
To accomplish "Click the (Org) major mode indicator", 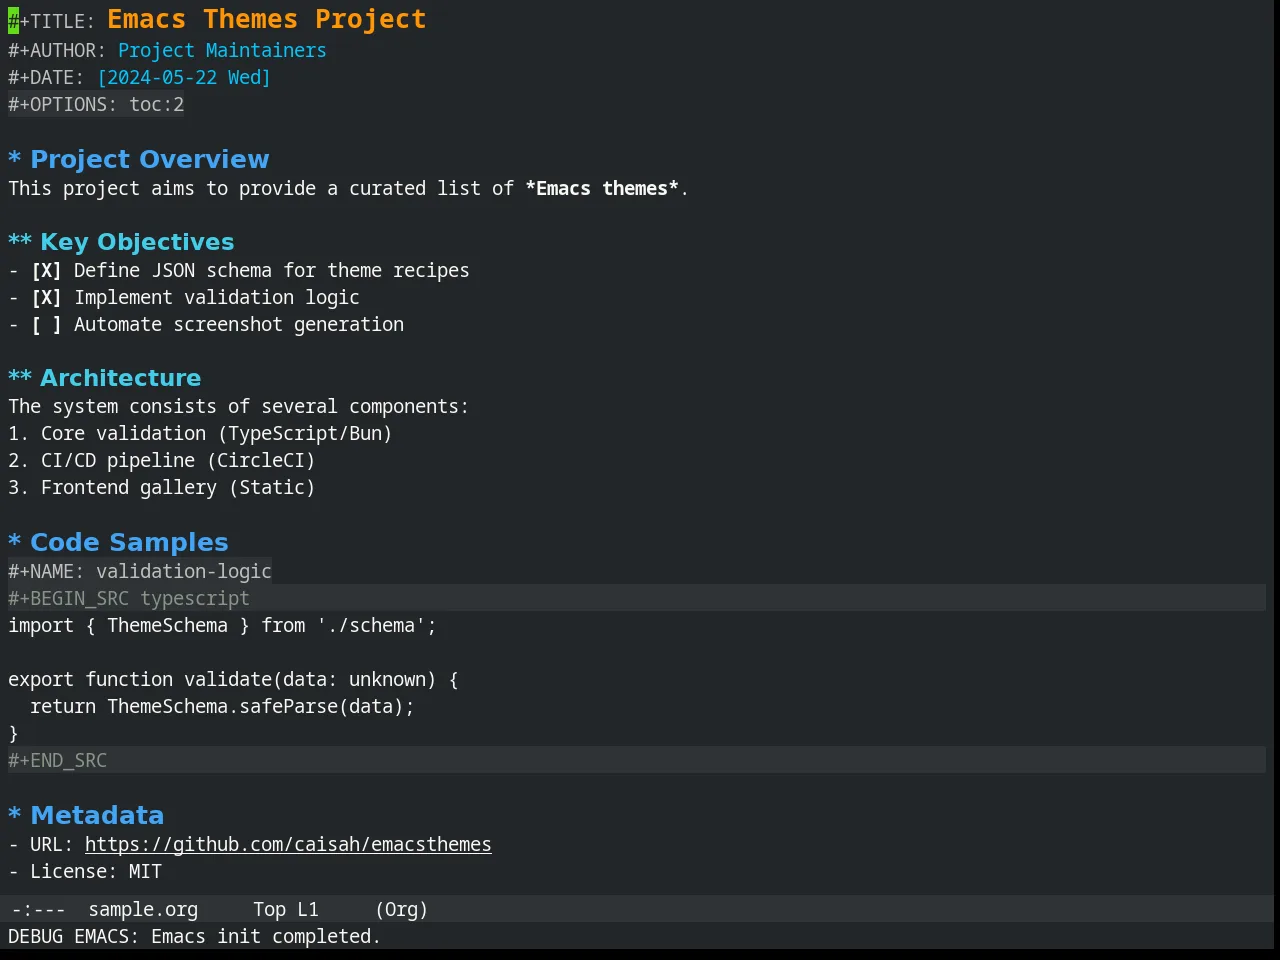I will coord(402,910).
